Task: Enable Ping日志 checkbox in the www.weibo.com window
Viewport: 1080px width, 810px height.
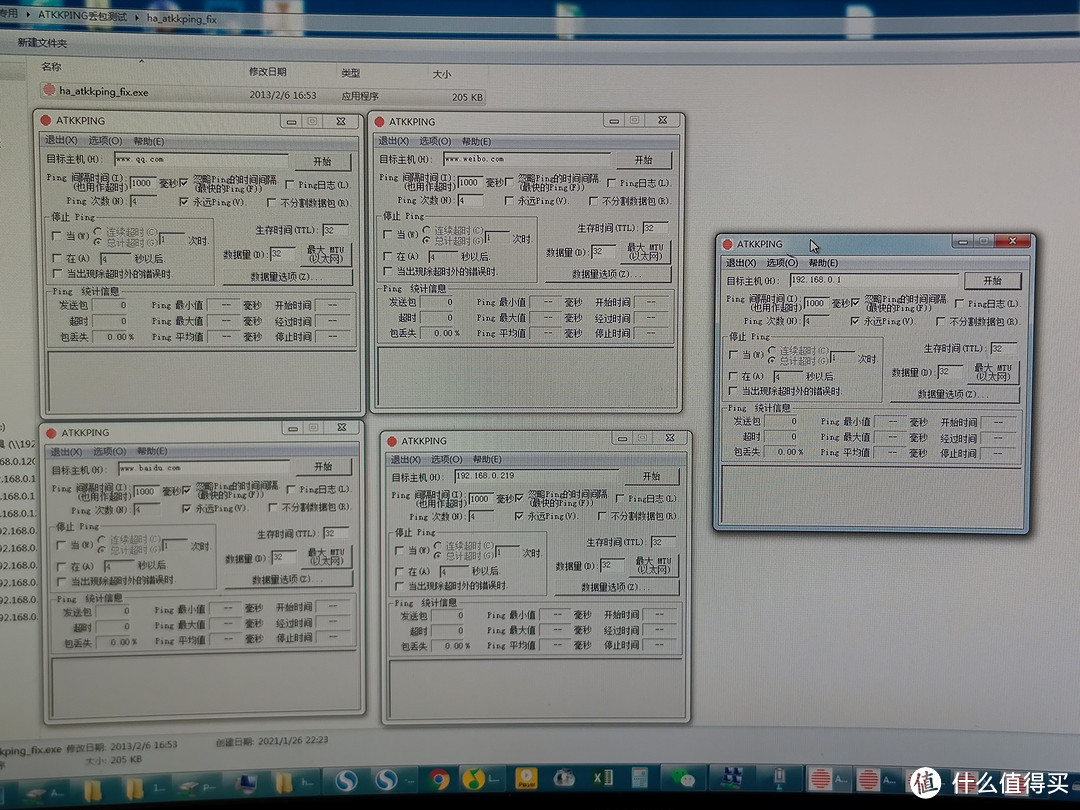Action: coord(611,183)
